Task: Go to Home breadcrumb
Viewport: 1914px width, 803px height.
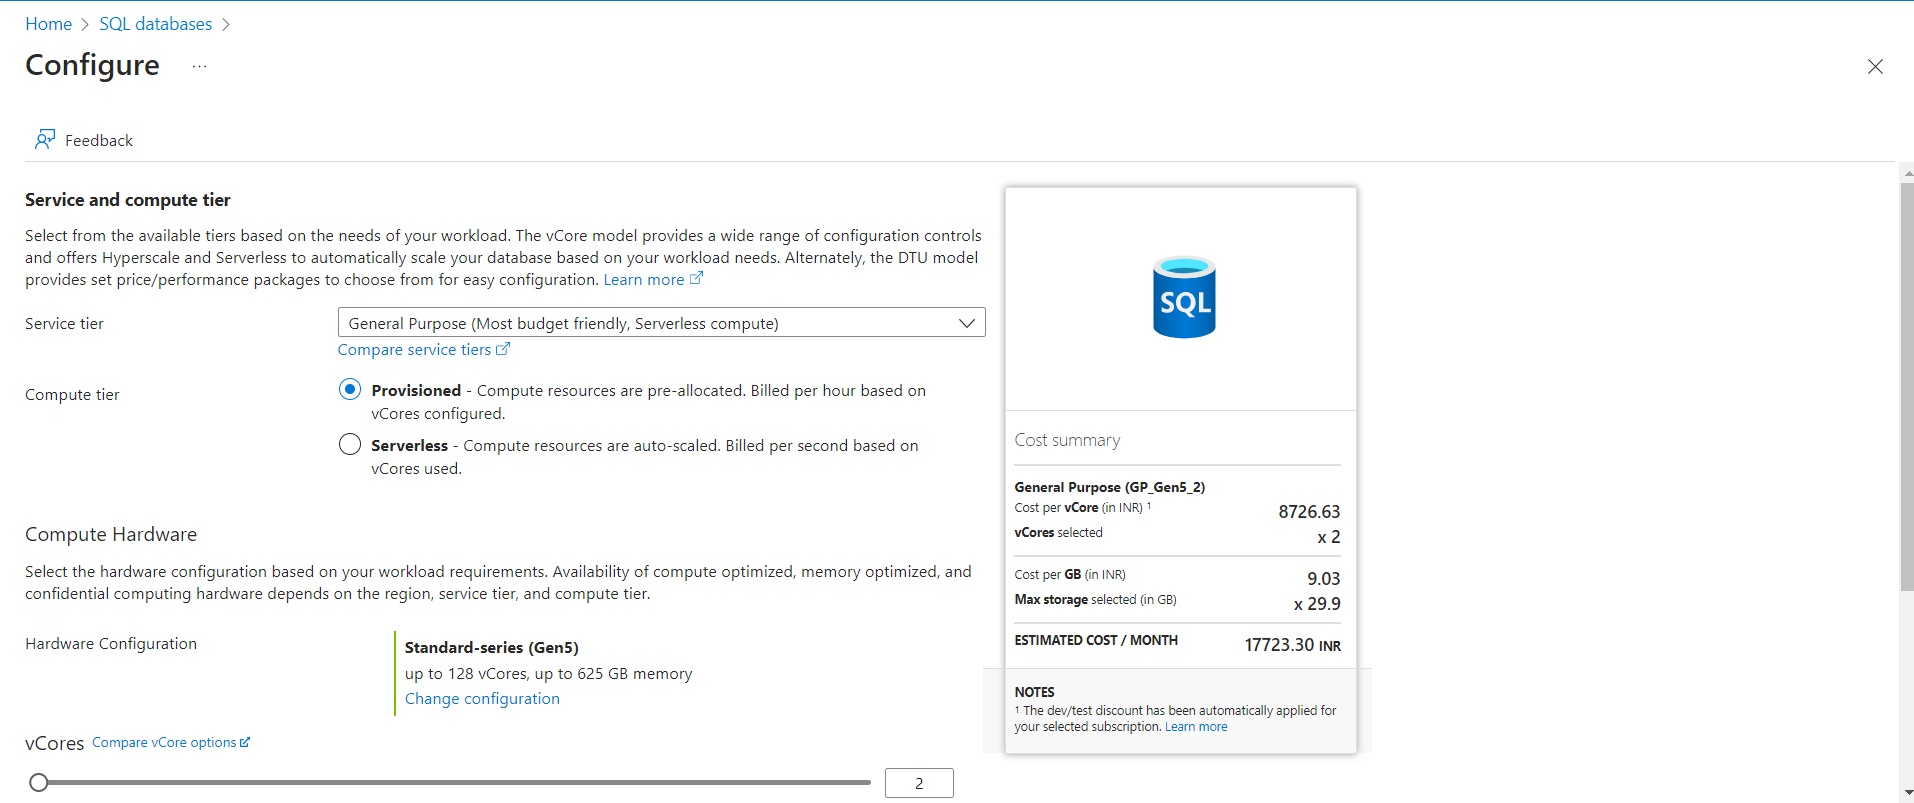Action: pyautogui.click(x=48, y=24)
